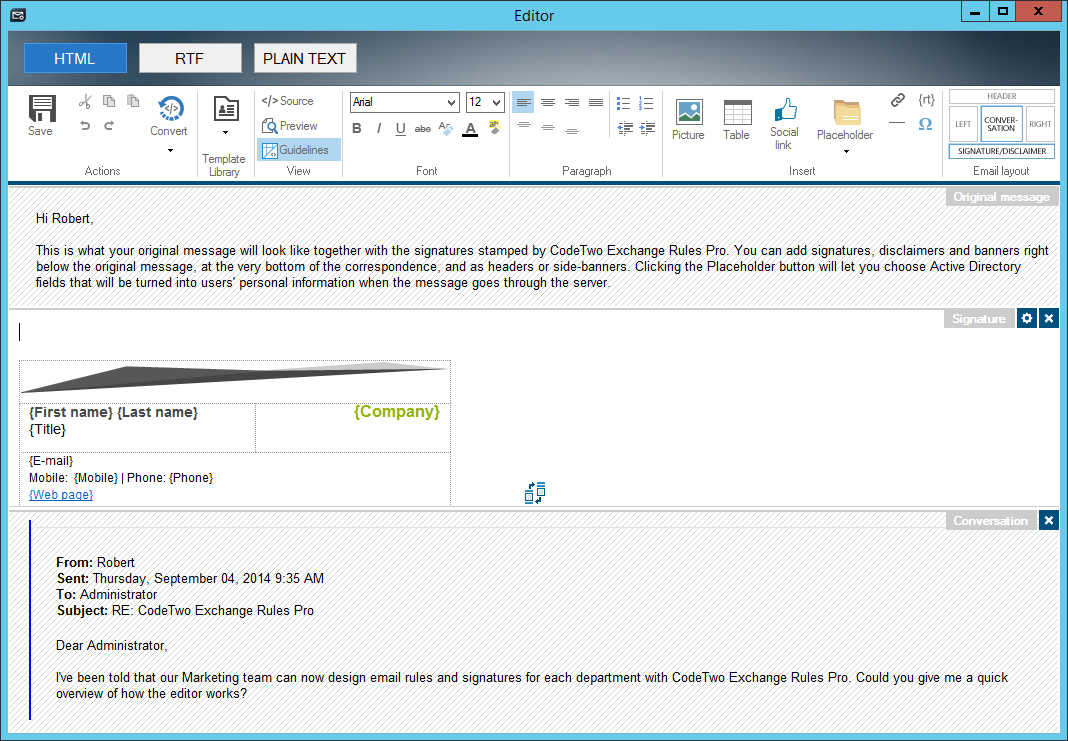Copy selection using the Copy icon
The image size is (1068, 741).
pyautogui.click(x=109, y=101)
